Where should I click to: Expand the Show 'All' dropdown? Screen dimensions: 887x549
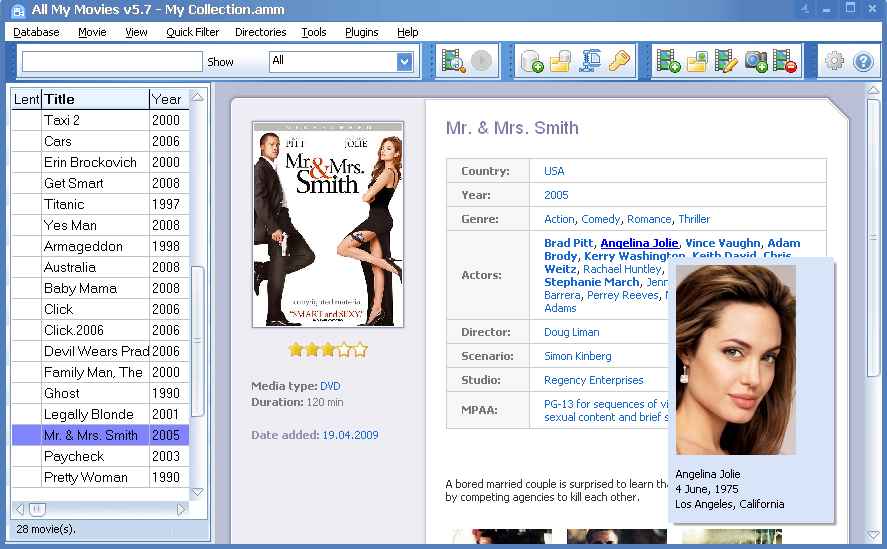[404, 62]
